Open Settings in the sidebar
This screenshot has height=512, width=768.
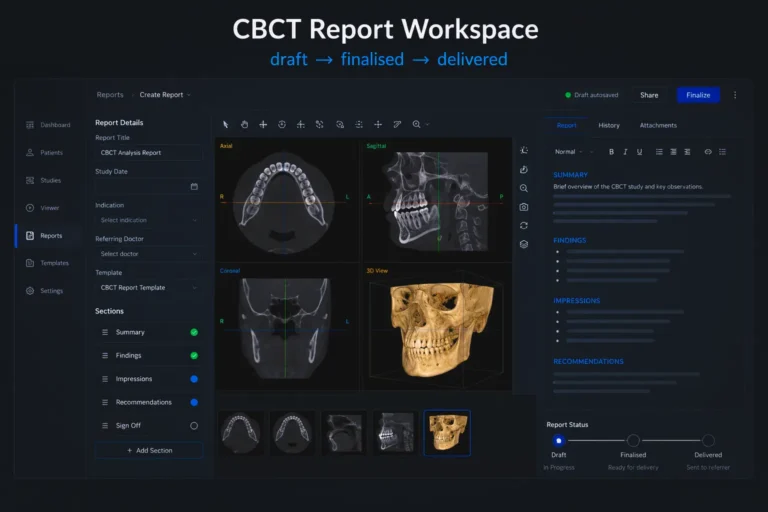tap(45, 291)
